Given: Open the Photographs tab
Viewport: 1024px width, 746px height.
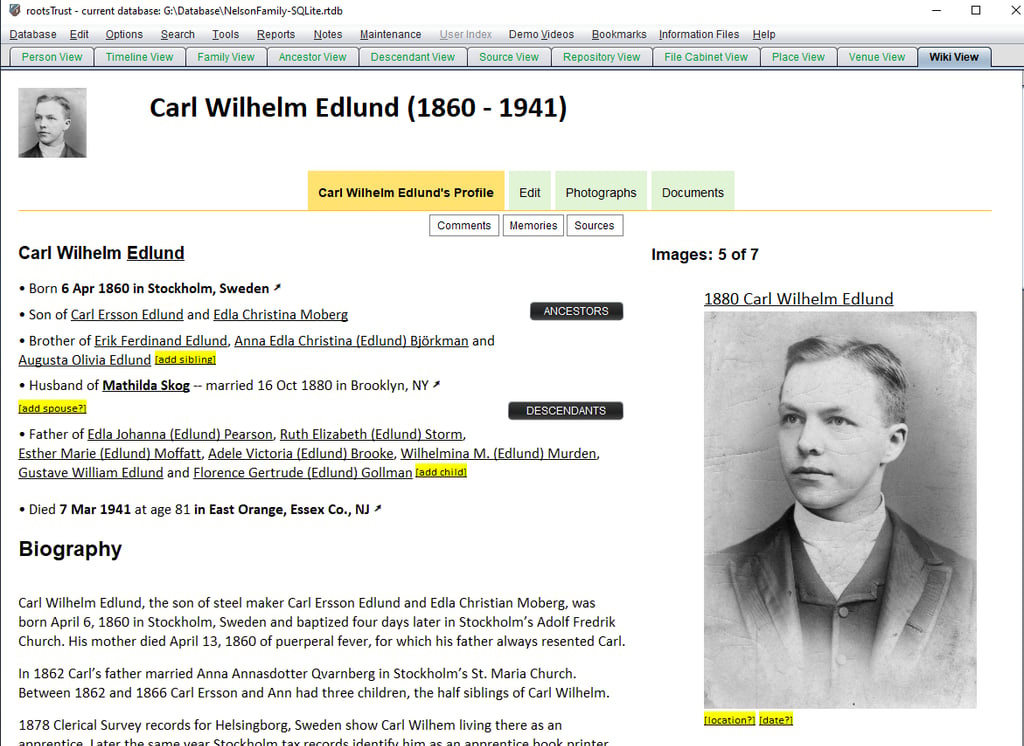Looking at the screenshot, I should pos(601,191).
